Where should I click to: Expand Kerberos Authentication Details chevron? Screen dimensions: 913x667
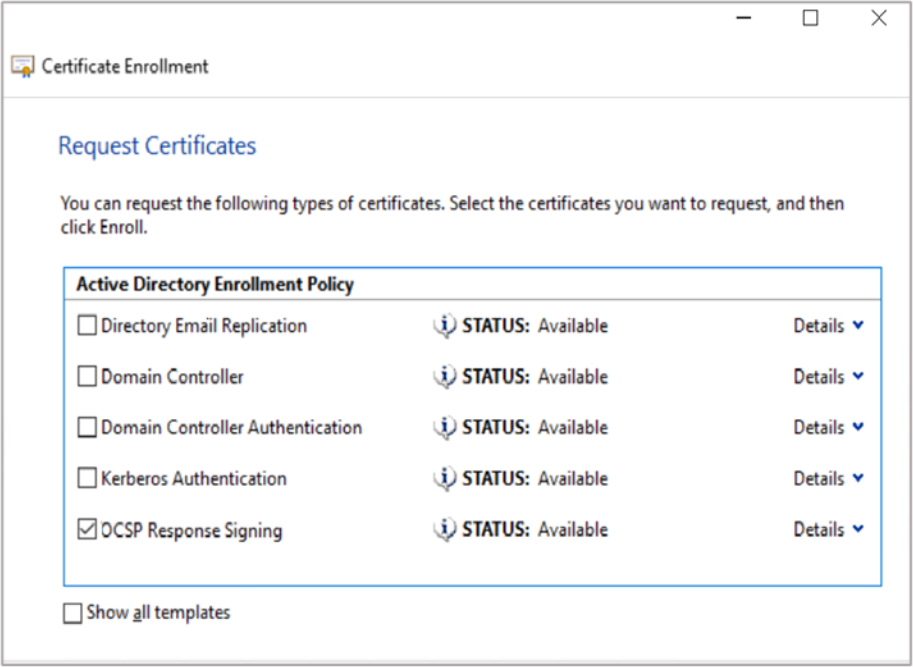858,479
